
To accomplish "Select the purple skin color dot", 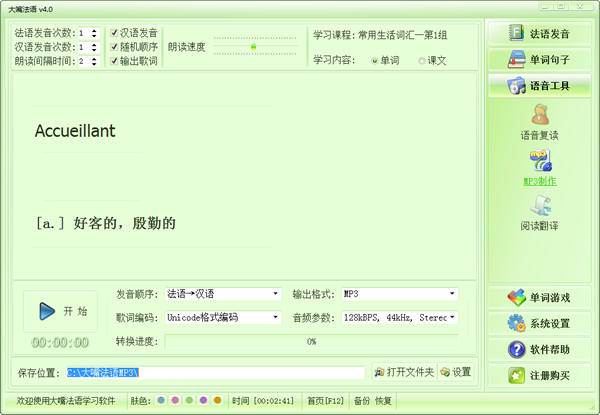I will pyautogui.click(x=204, y=400).
